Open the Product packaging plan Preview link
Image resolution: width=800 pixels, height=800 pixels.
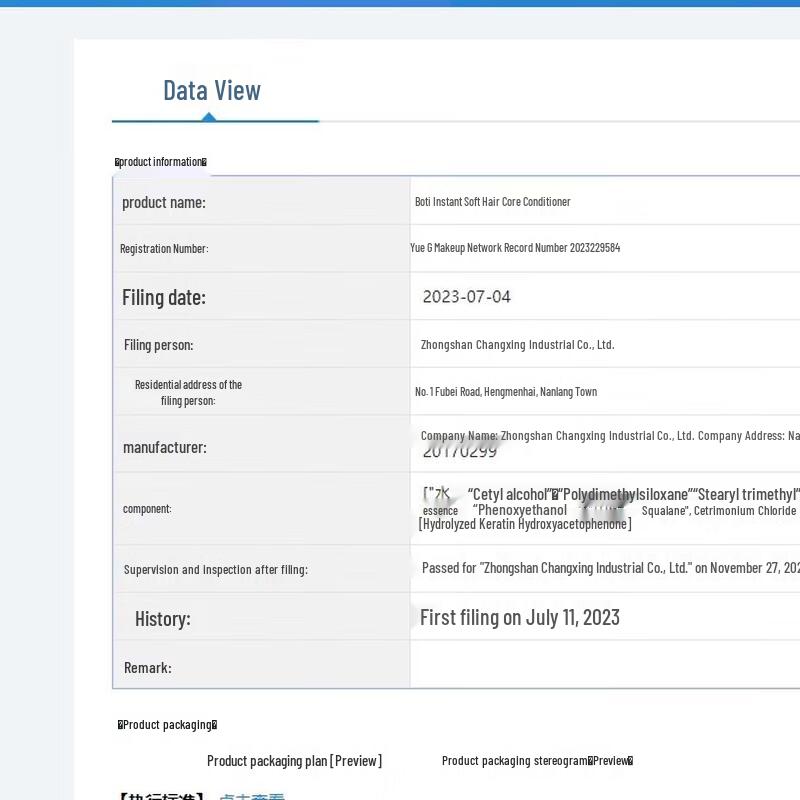(x=294, y=761)
